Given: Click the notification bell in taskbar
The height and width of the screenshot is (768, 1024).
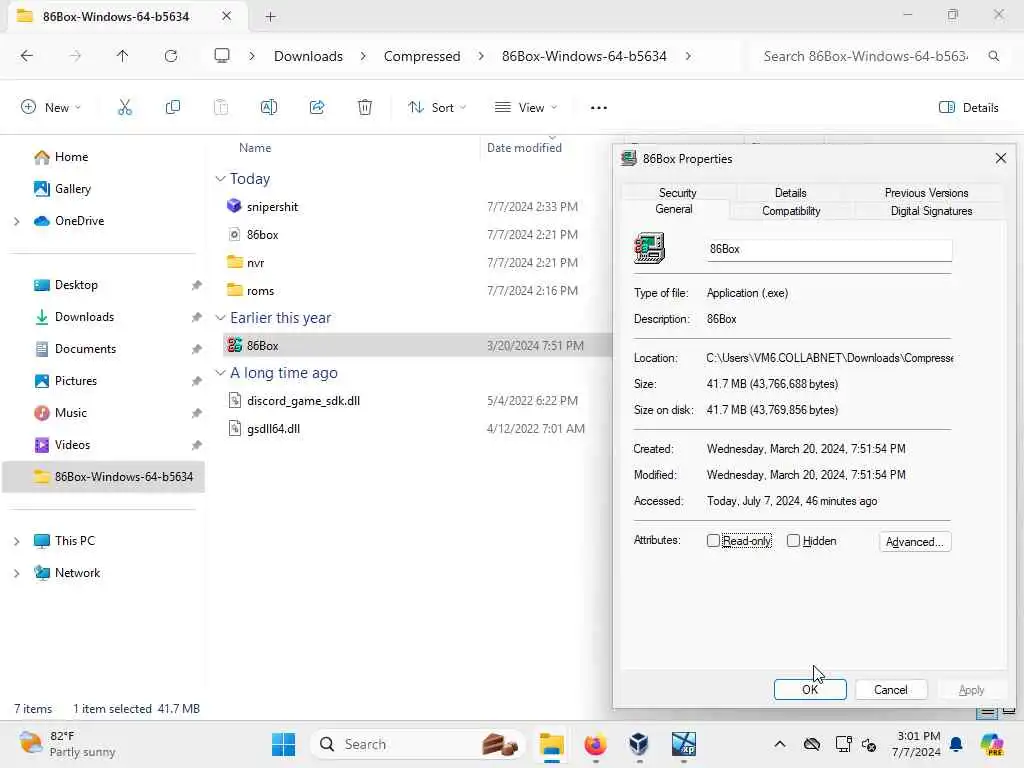Looking at the screenshot, I should 956,744.
